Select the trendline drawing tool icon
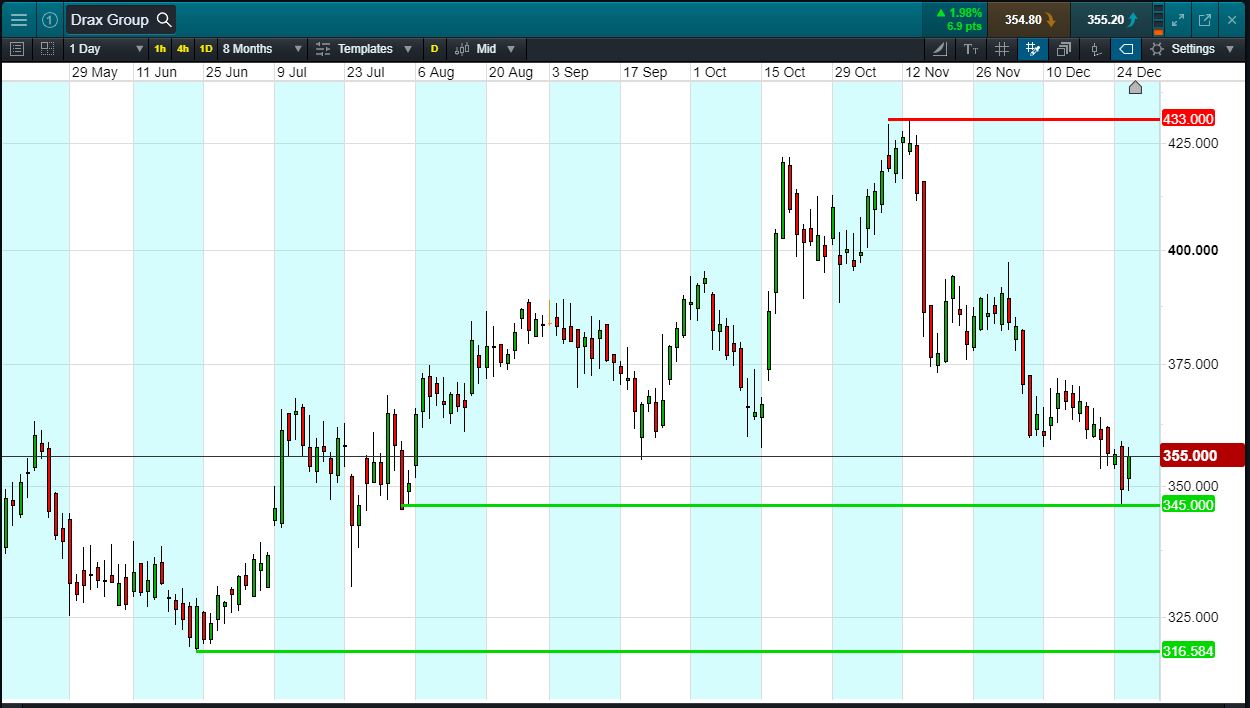Screen dimensions: 1250x708 [940, 48]
